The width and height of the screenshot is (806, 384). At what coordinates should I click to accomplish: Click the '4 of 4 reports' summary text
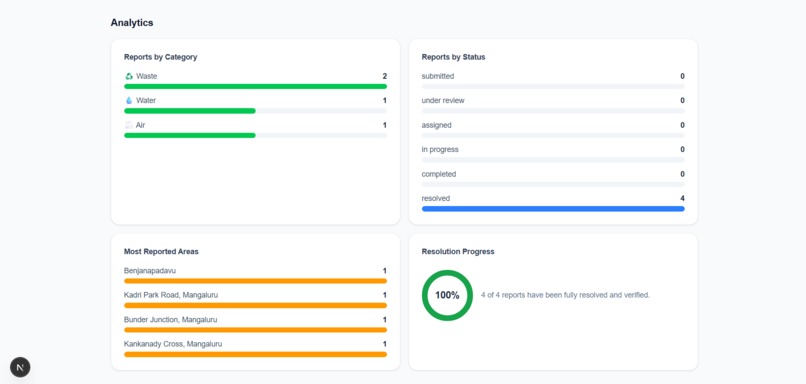click(x=565, y=295)
